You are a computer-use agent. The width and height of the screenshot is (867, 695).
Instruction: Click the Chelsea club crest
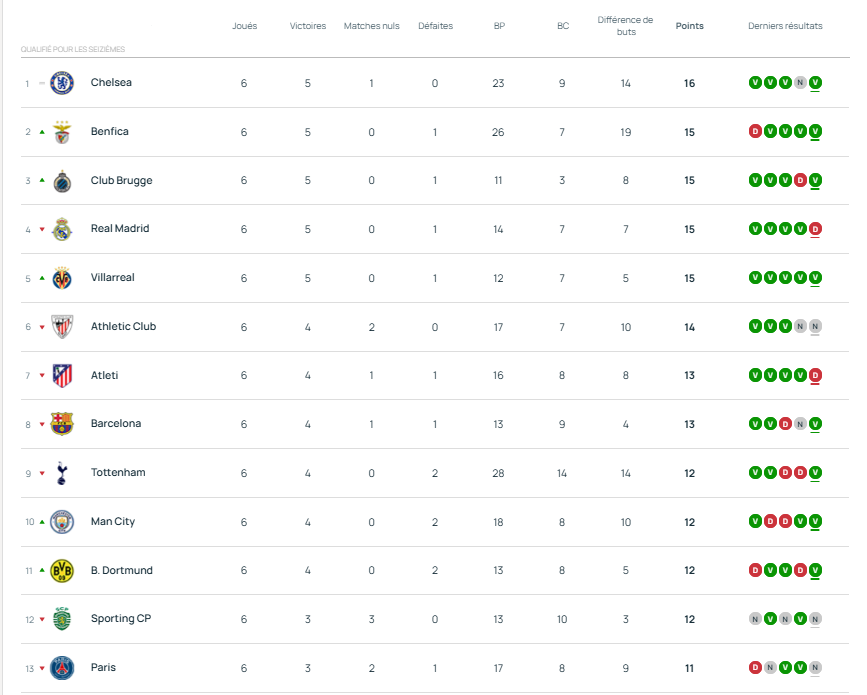[x=62, y=83]
